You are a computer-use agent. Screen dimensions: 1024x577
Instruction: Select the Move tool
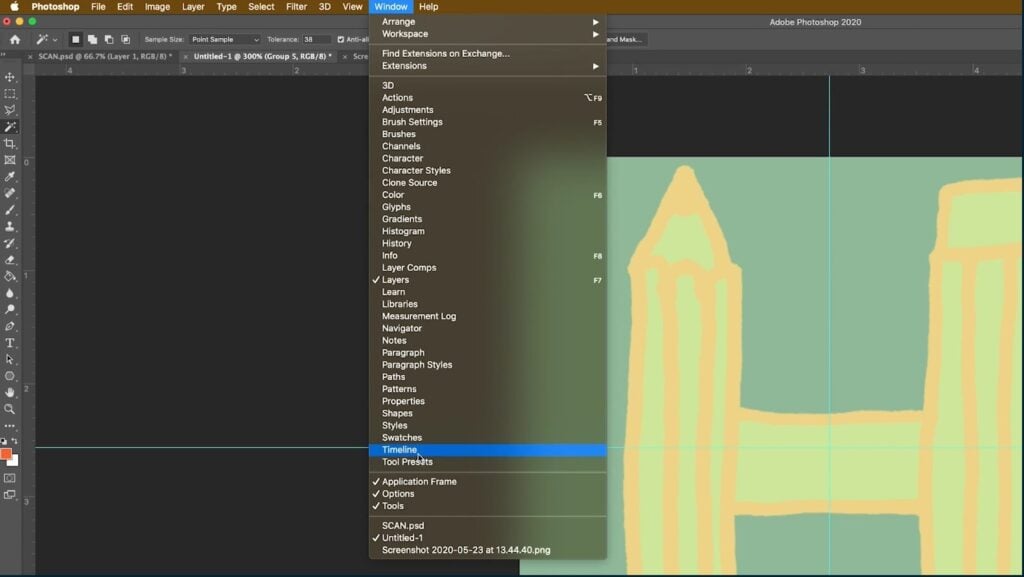[x=10, y=77]
